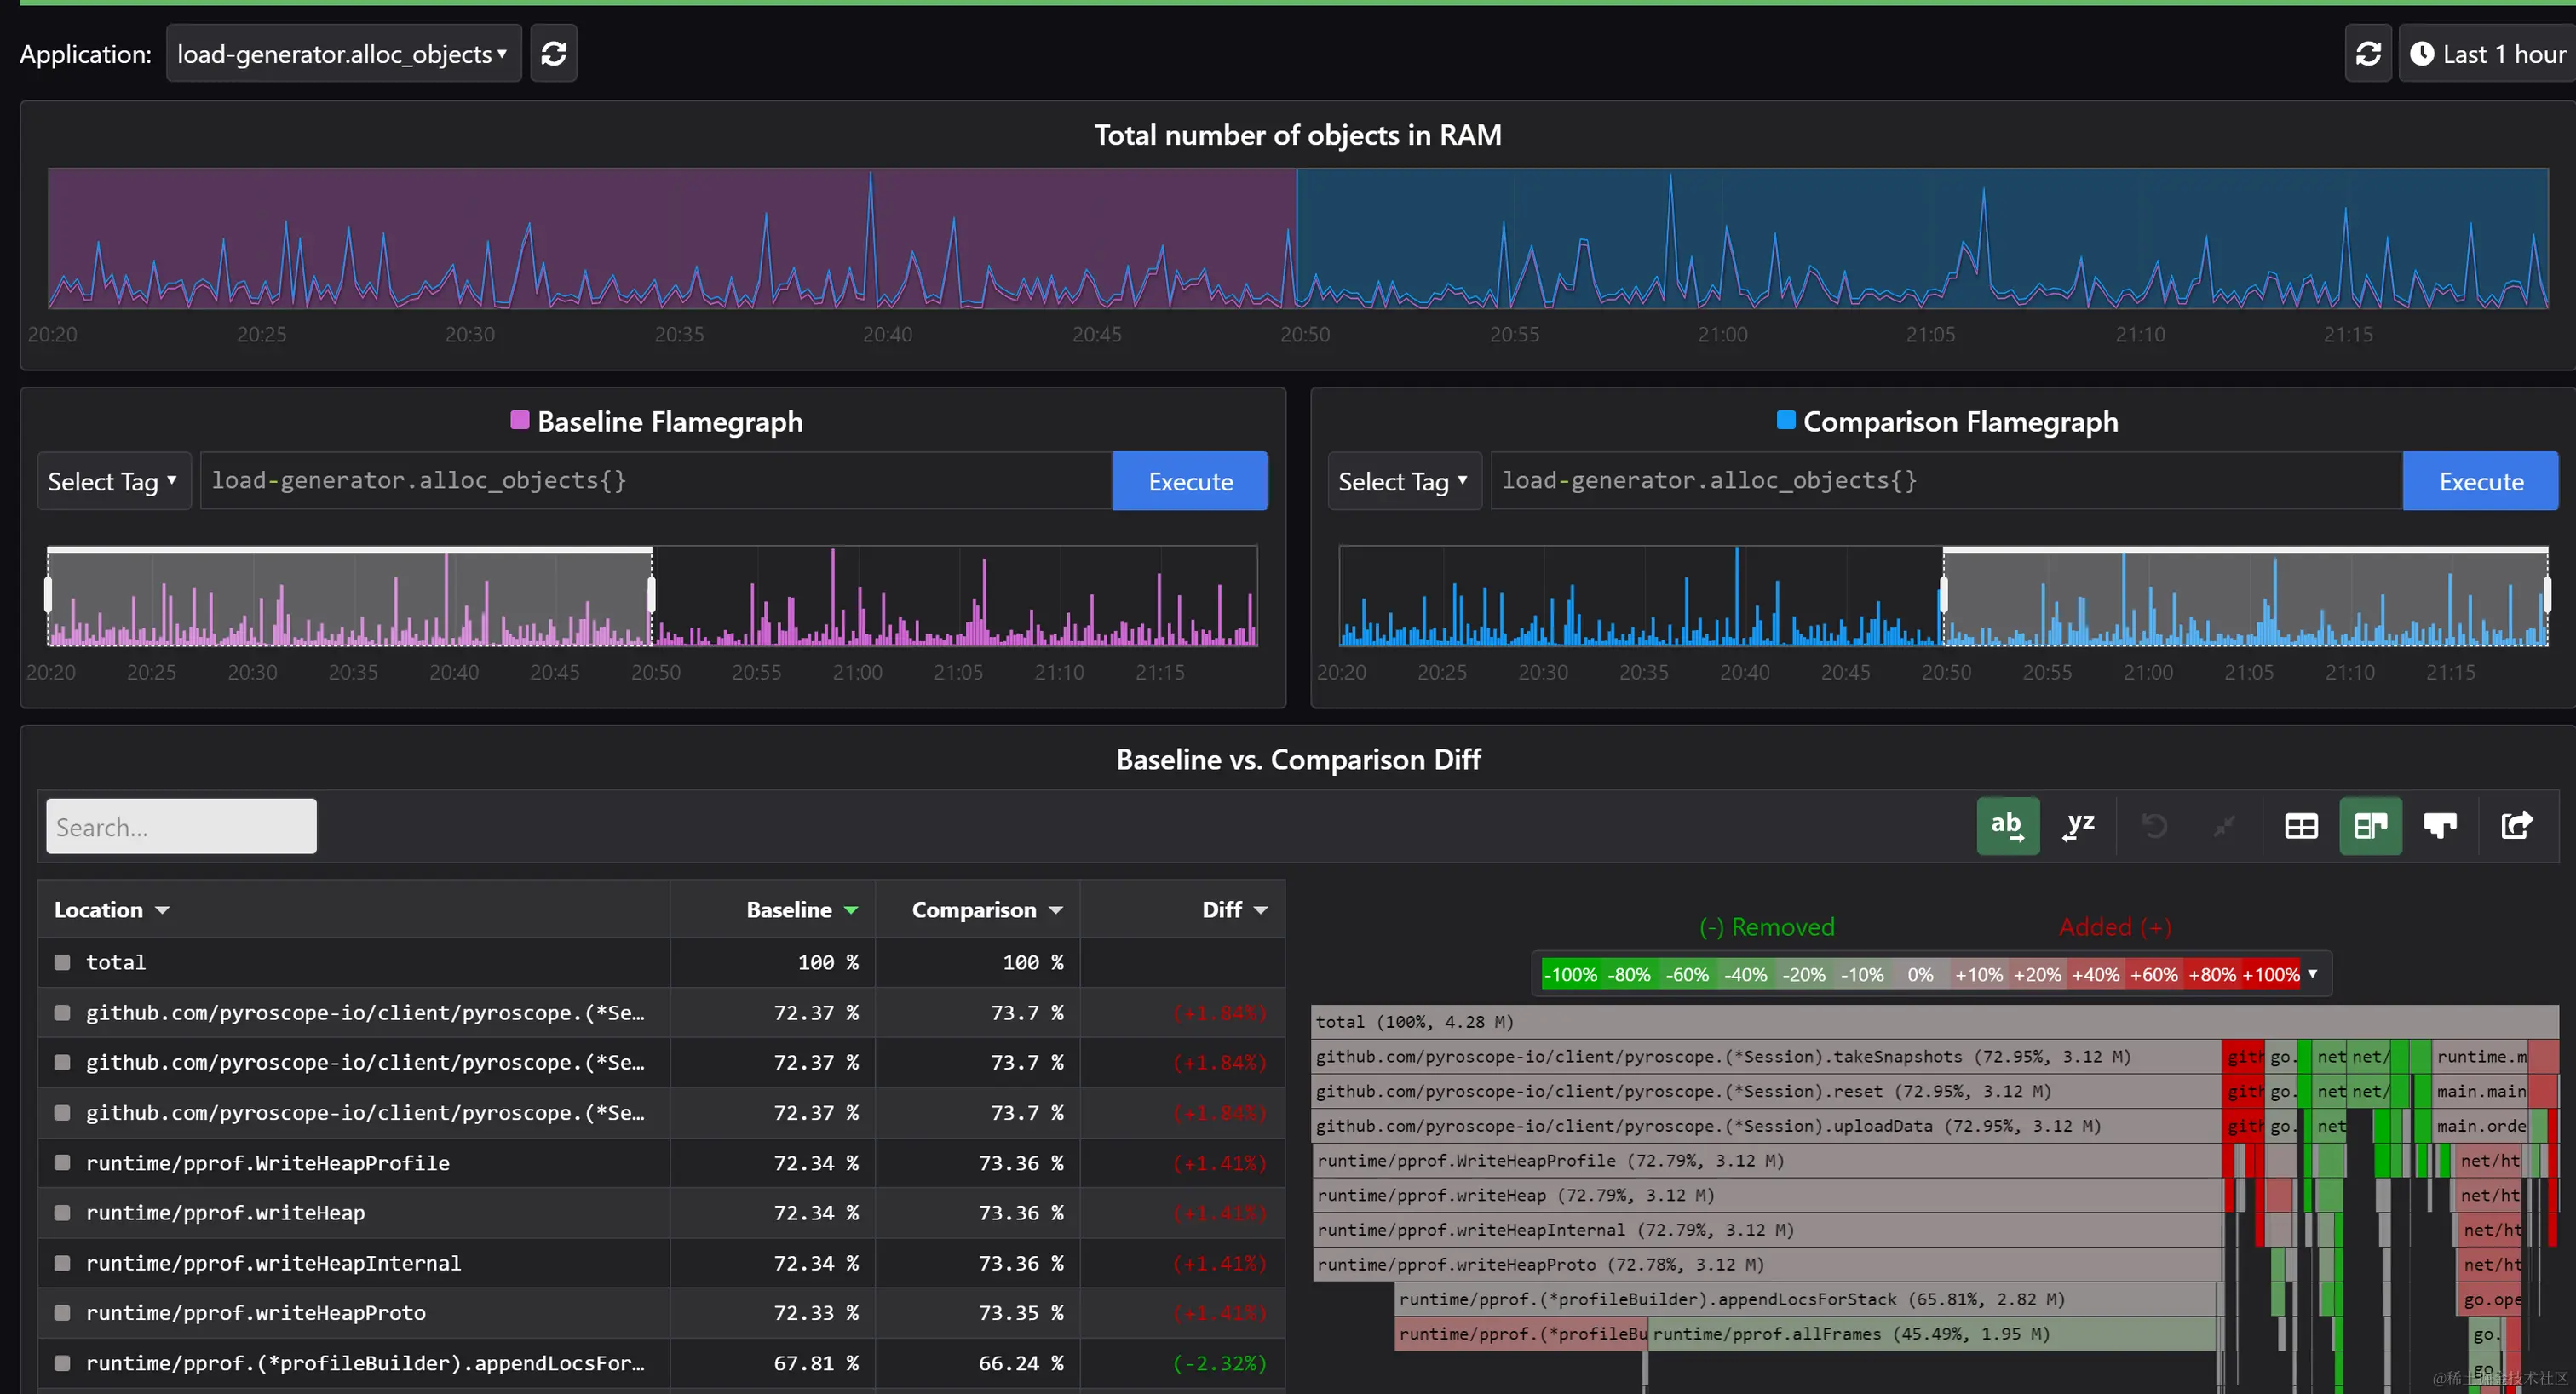The height and width of the screenshot is (1394, 2576).
Task: Select the 'ab' head-first fit mode
Action: click(2007, 826)
